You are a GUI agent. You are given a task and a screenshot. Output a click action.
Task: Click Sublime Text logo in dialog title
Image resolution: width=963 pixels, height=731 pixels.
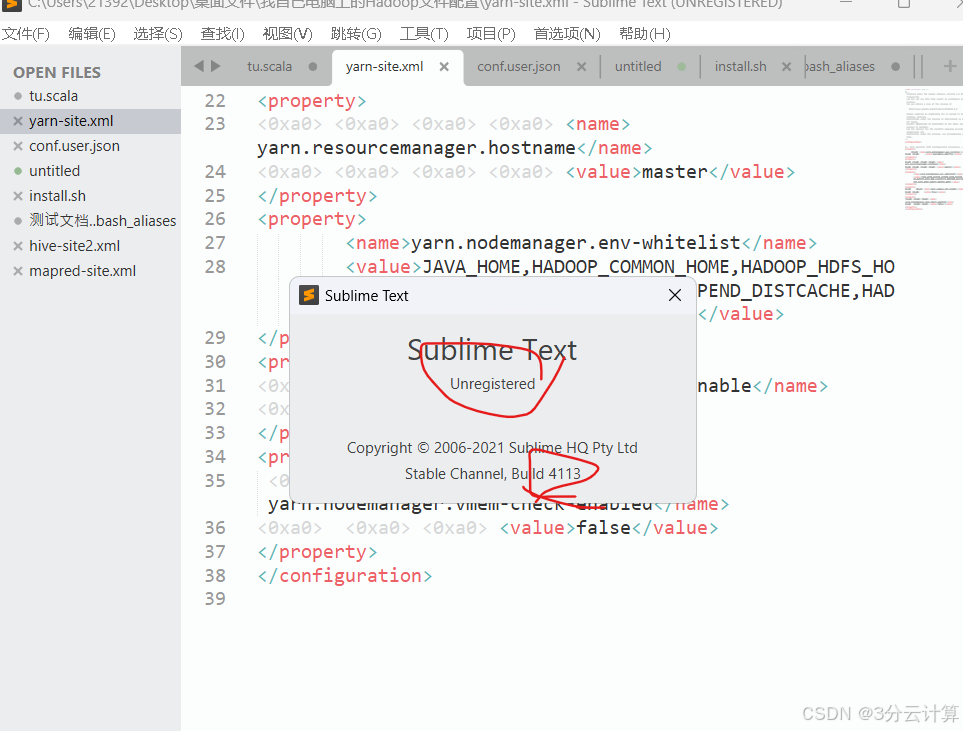309,295
